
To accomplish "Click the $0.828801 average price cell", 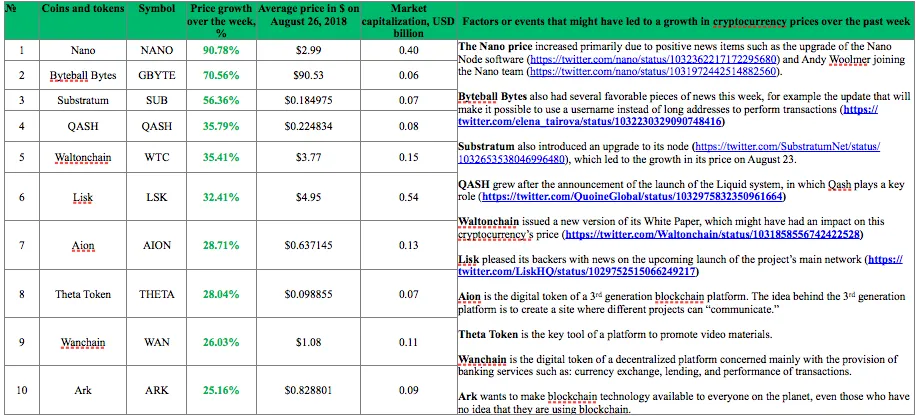I will pyautogui.click(x=308, y=390).
